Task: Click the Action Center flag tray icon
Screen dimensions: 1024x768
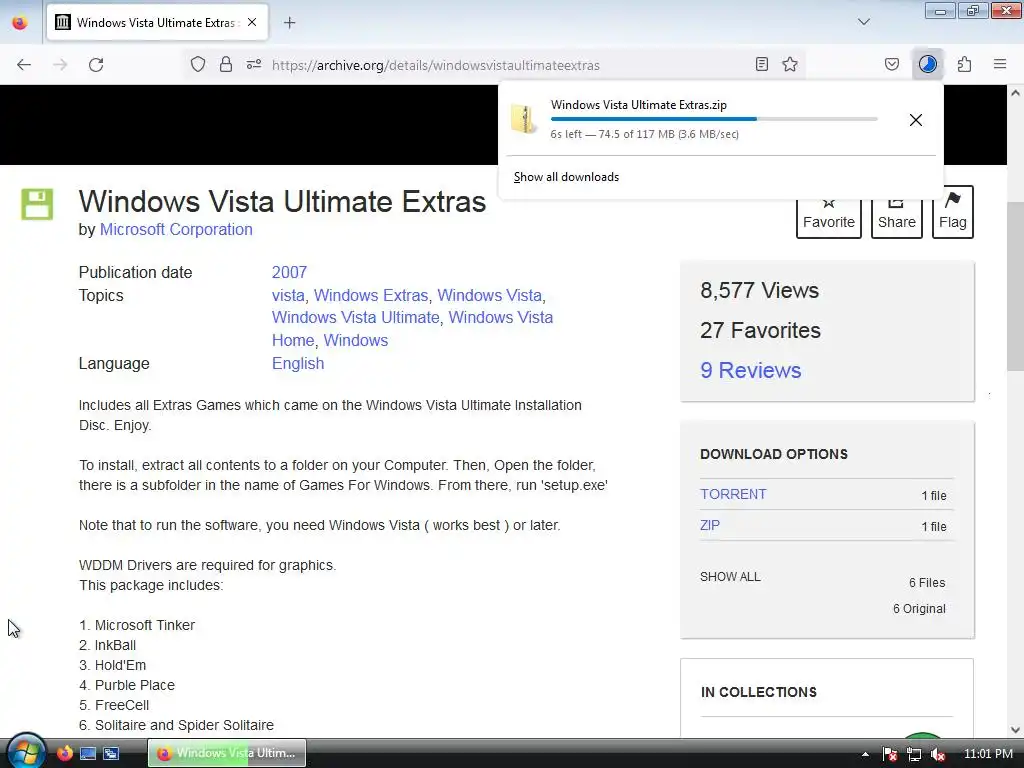Action: point(889,754)
